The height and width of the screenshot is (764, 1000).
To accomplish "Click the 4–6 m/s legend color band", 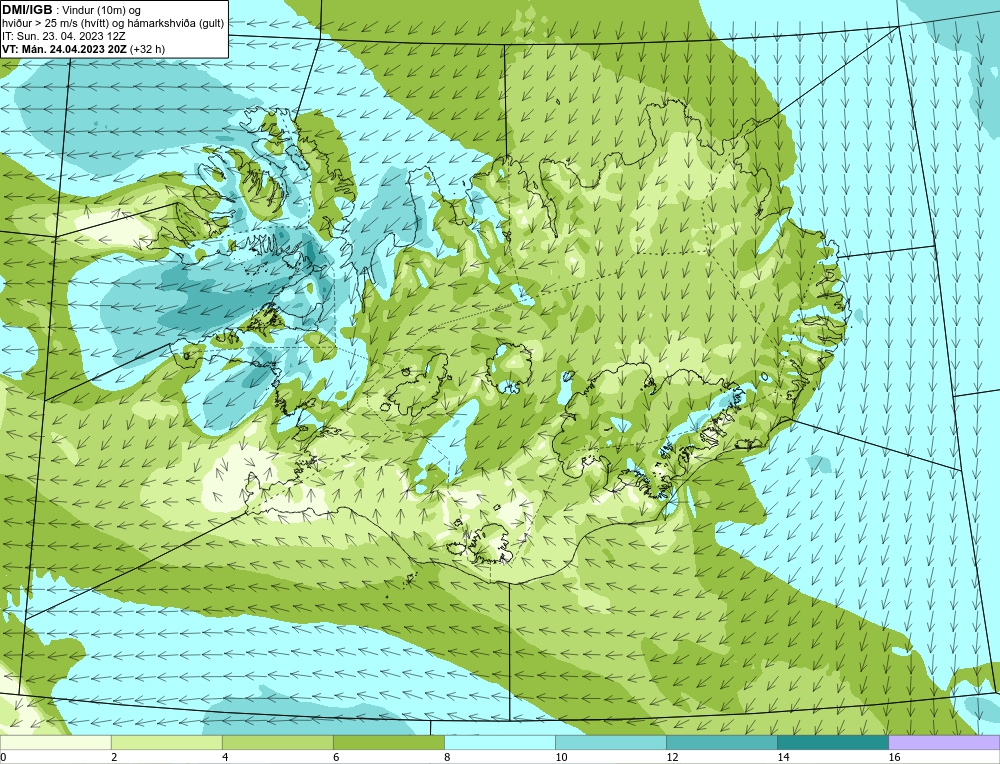I will click(277, 742).
